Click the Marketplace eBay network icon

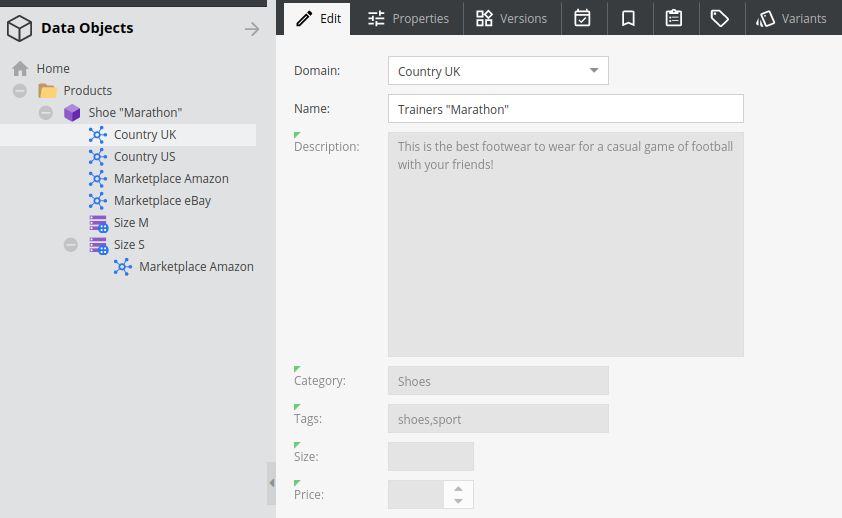(97, 201)
